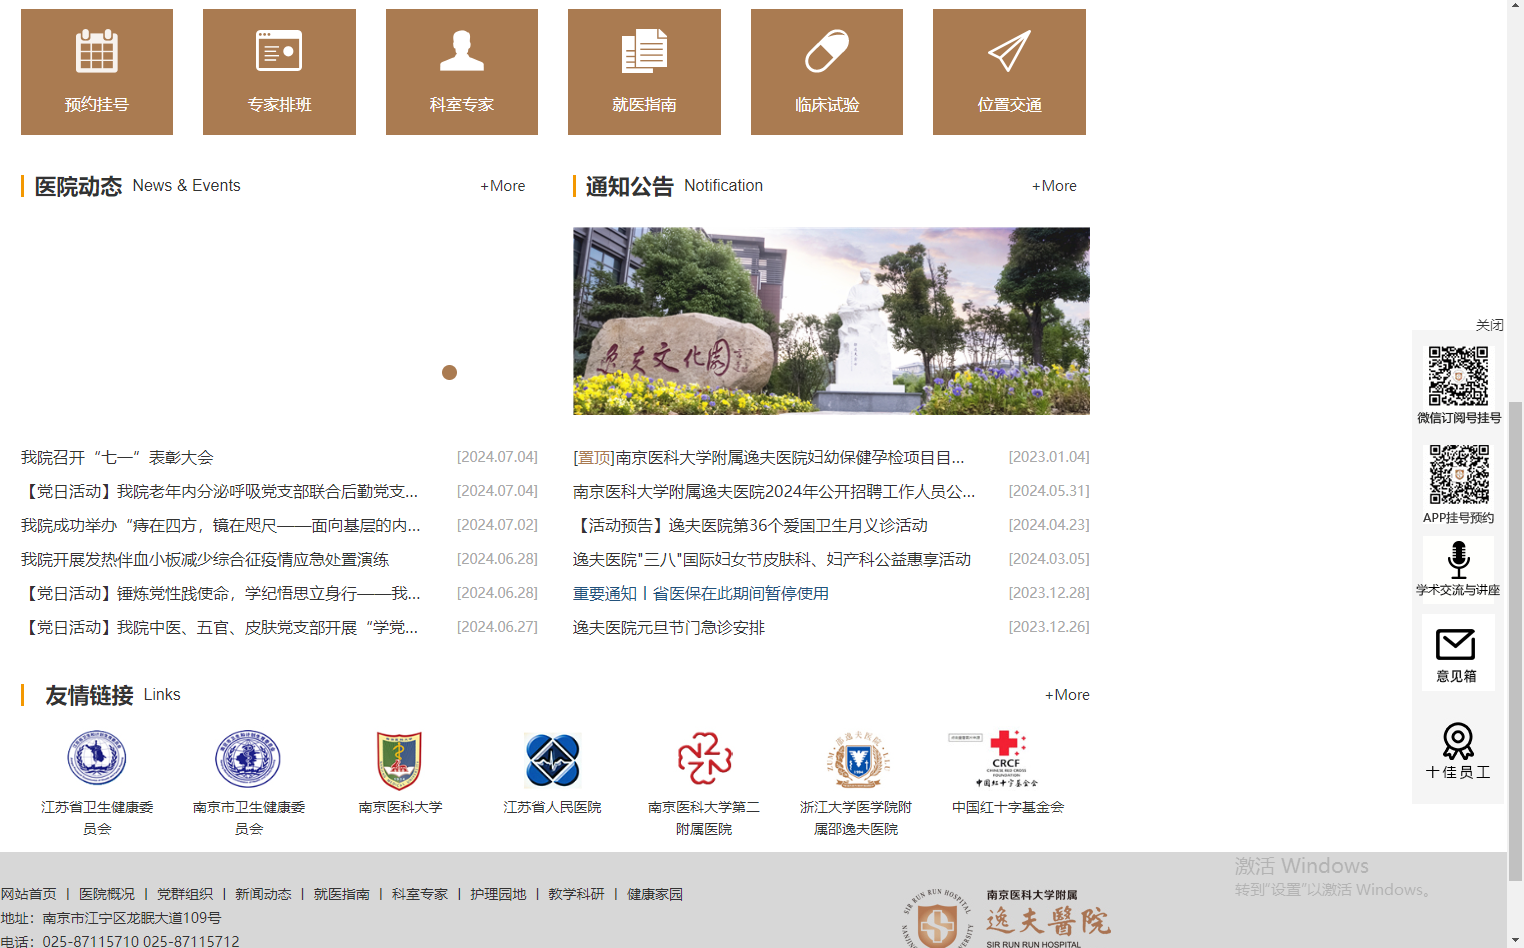Image resolution: width=1524 pixels, height=948 pixels.
Task: Open the 位置交通 location and traffic tile
Action: coord(1009,72)
